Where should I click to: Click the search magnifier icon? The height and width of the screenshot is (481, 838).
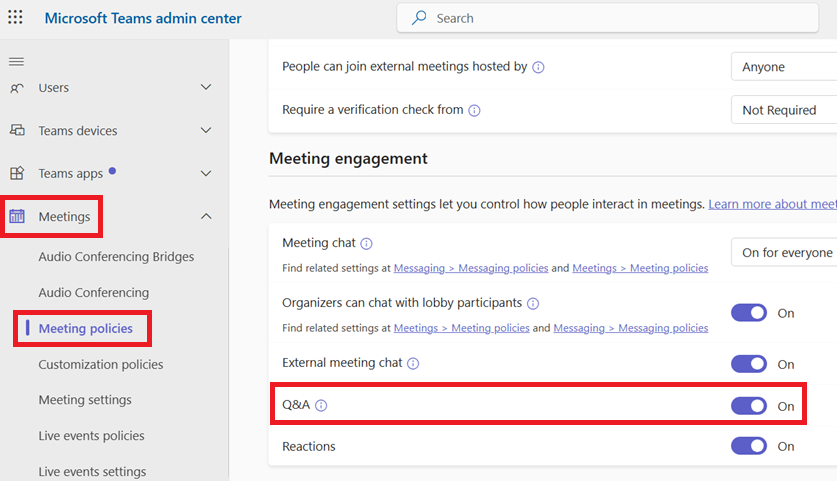pyautogui.click(x=419, y=18)
